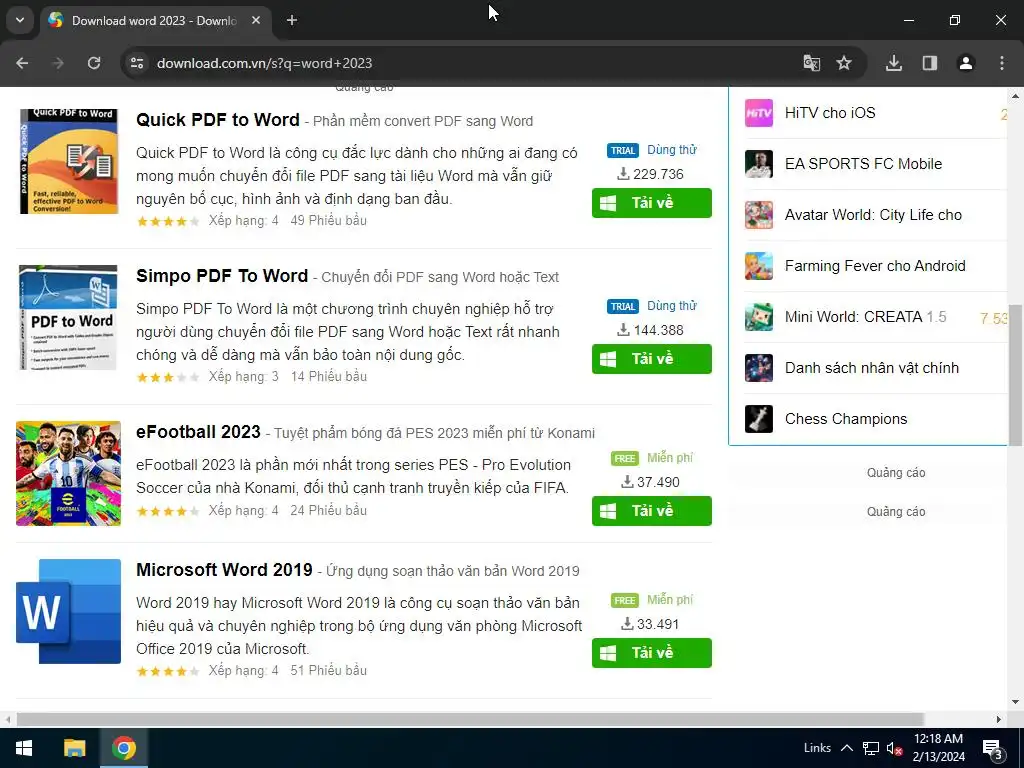Image resolution: width=1024 pixels, height=768 pixels.
Task: Open the Simpo PDF To Word title link
Action: click(x=222, y=276)
